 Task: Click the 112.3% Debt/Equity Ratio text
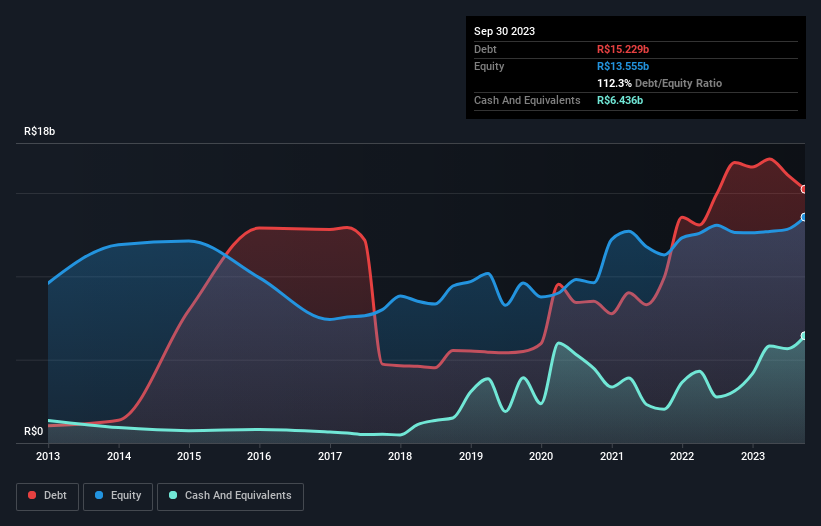659,83
